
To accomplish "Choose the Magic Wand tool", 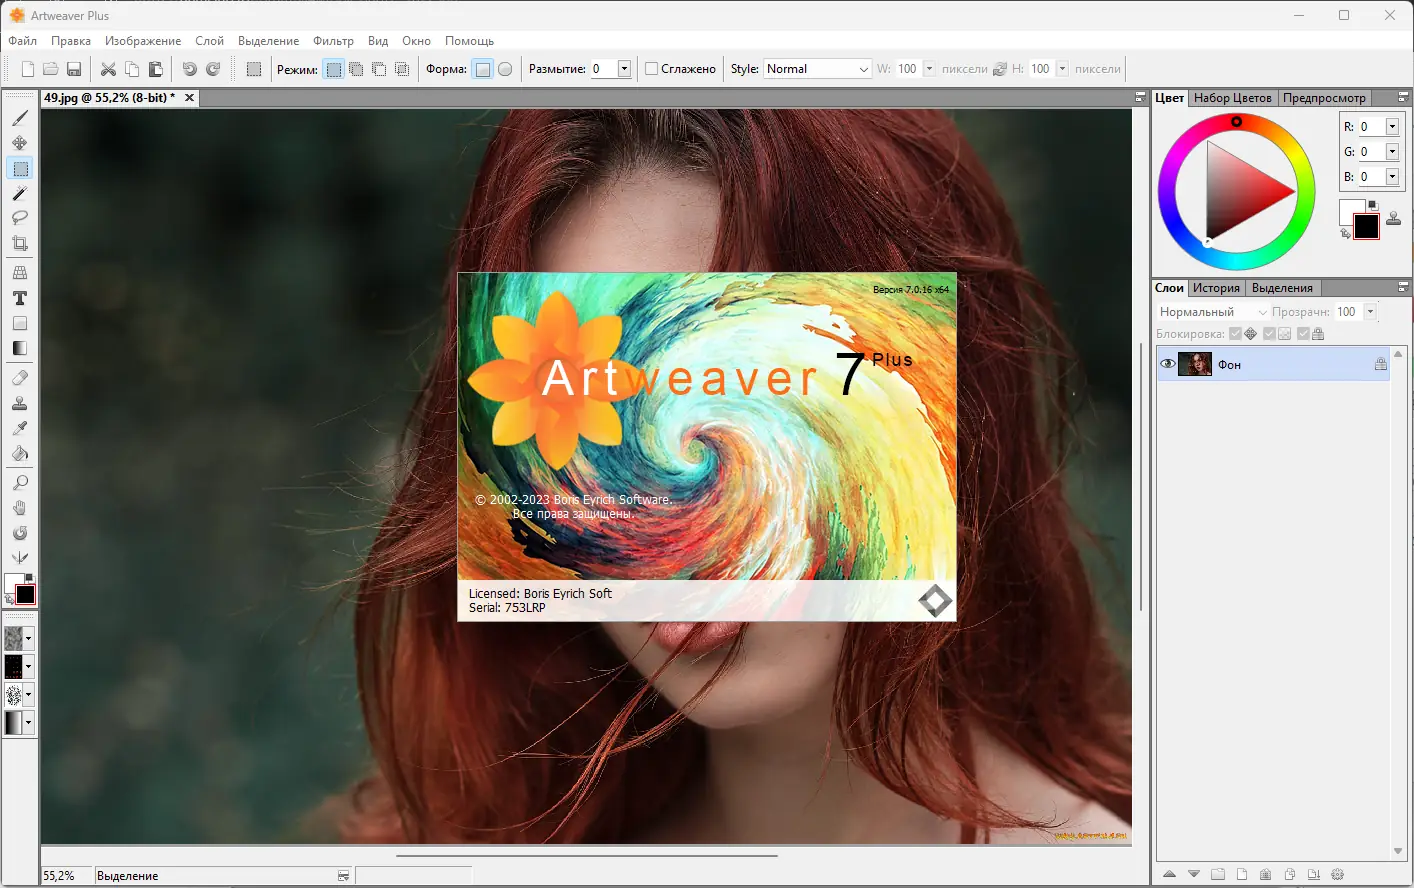I will point(20,193).
